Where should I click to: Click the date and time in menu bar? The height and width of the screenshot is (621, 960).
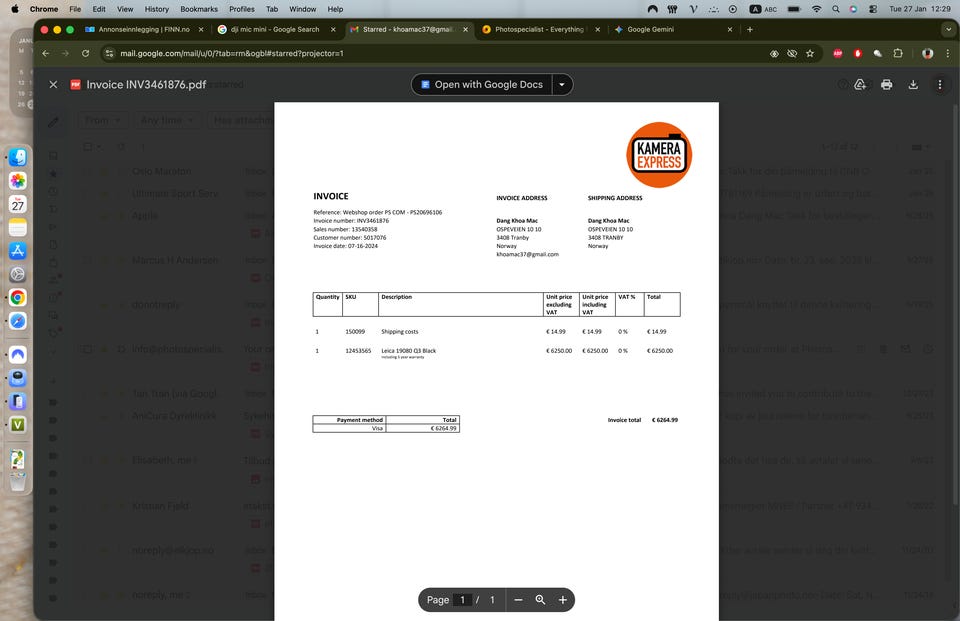pyautogui.click(x=920, y=9)
